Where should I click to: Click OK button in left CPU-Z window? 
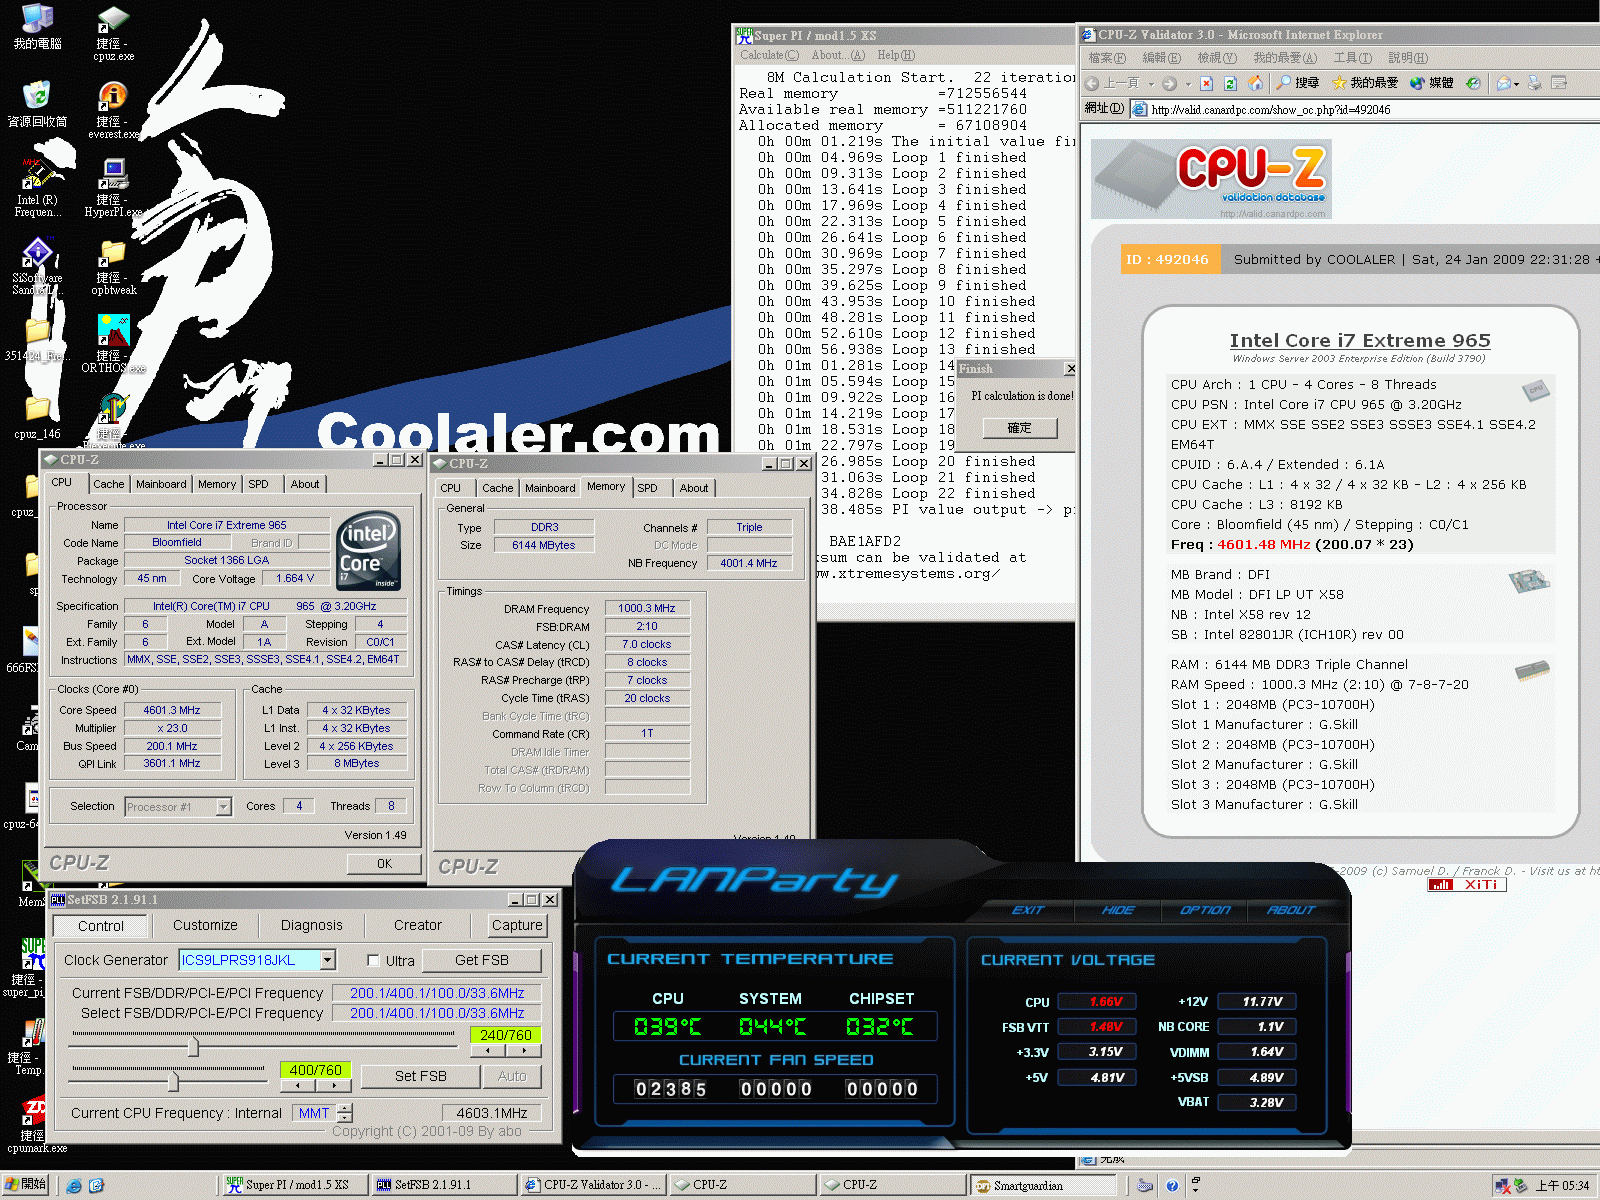pyautogui.click(x=384, y=863)
